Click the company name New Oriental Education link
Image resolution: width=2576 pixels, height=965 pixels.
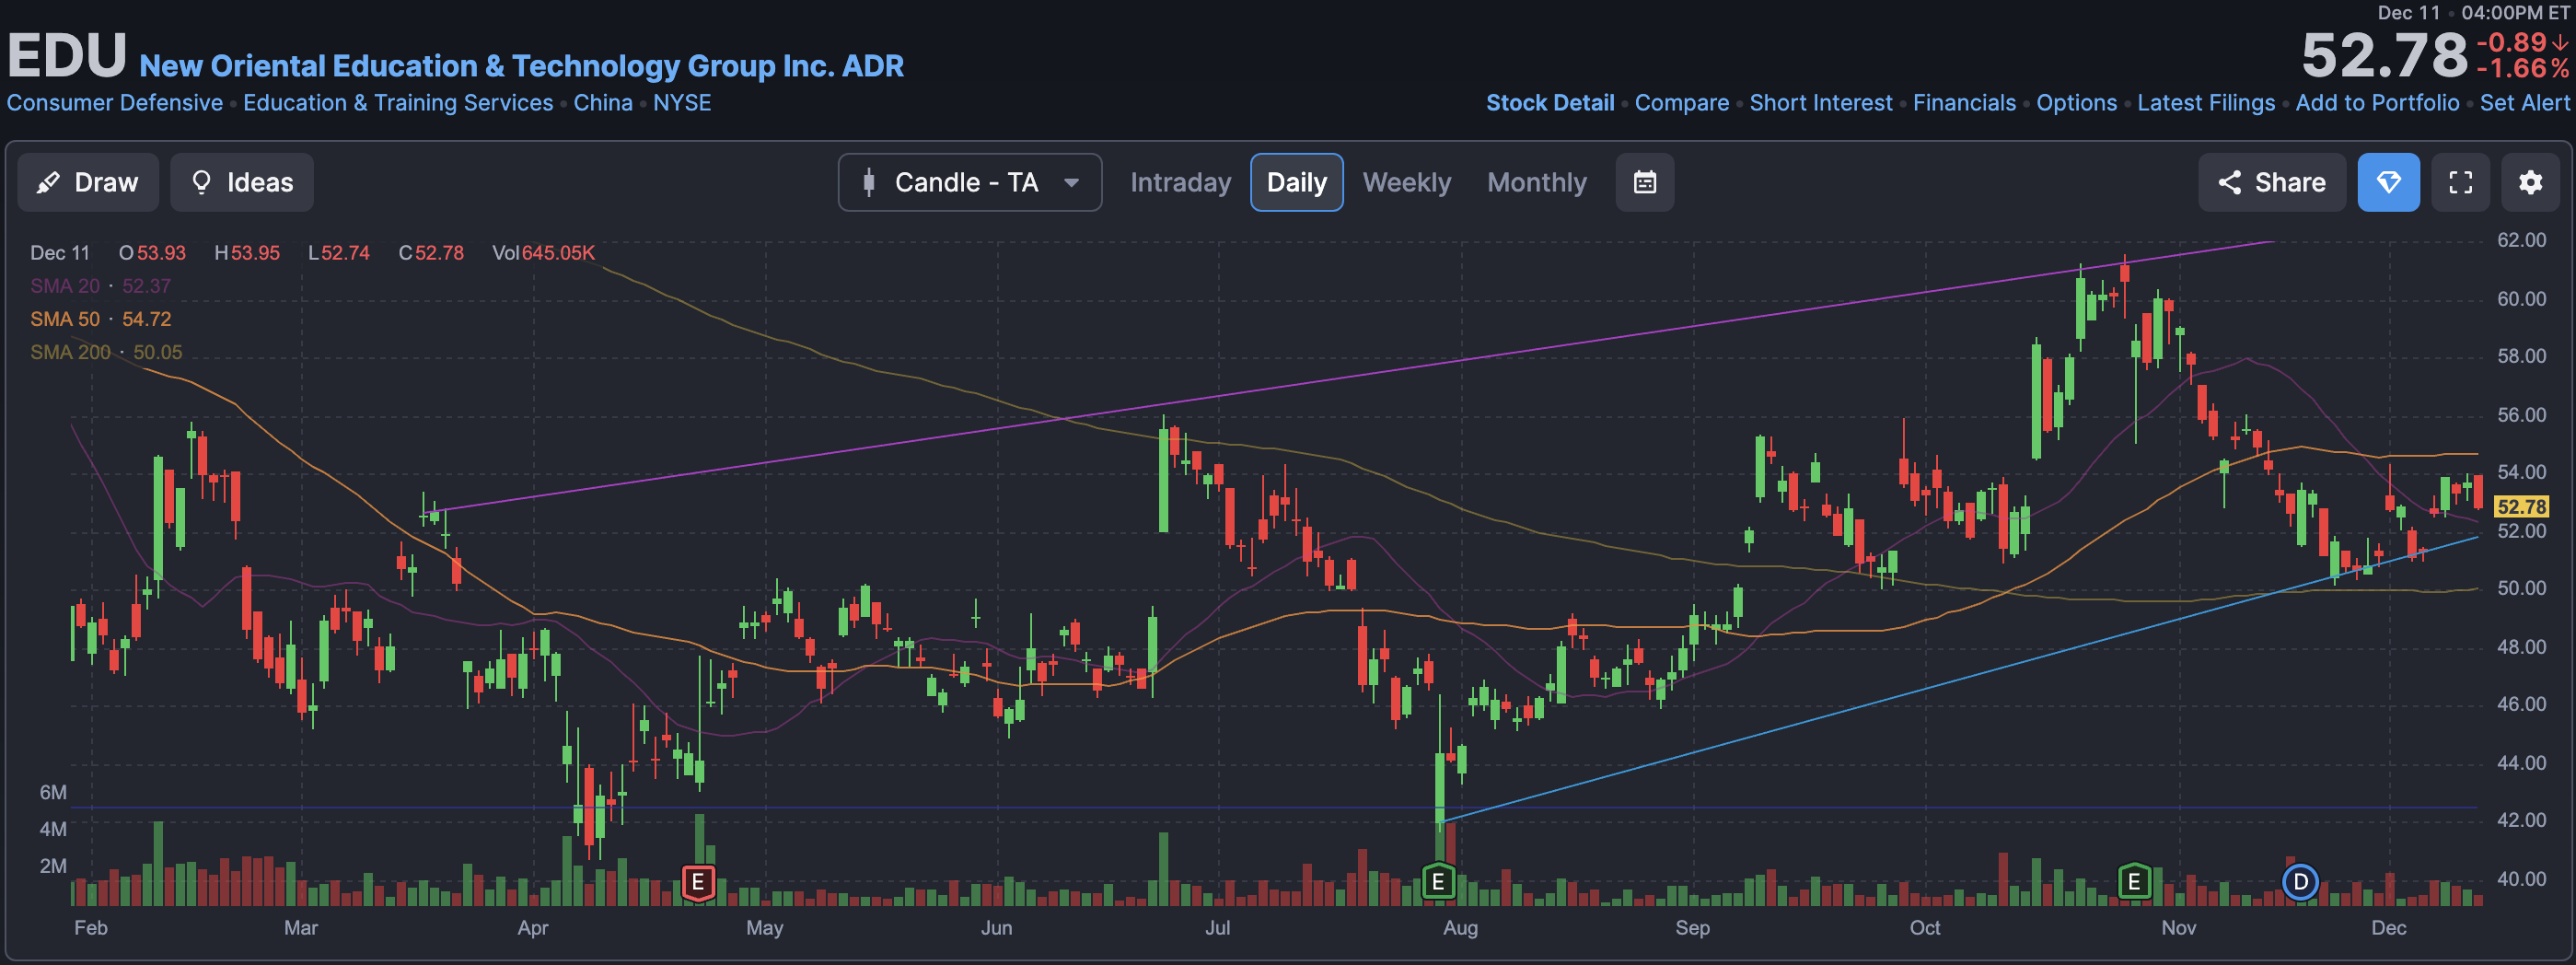(x=521, y=66)
